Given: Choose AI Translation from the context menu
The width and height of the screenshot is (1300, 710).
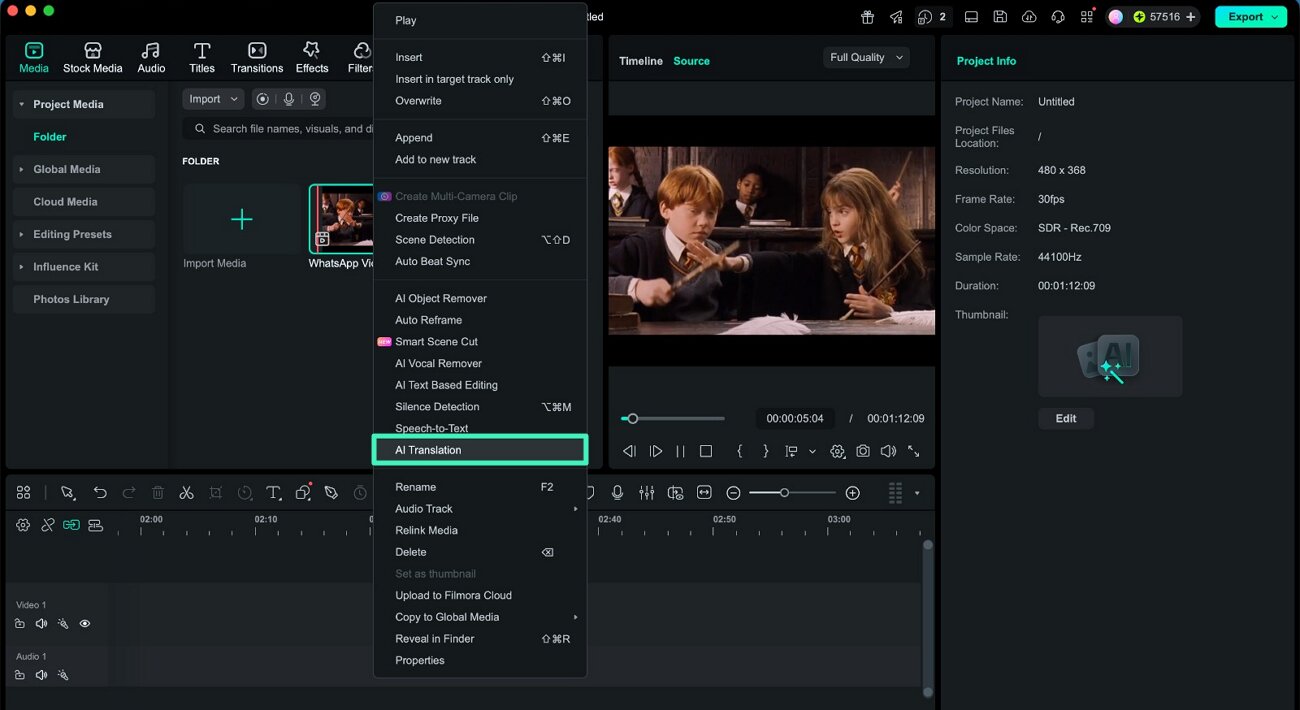Looking at the screenshot, I should coord(480,450).
